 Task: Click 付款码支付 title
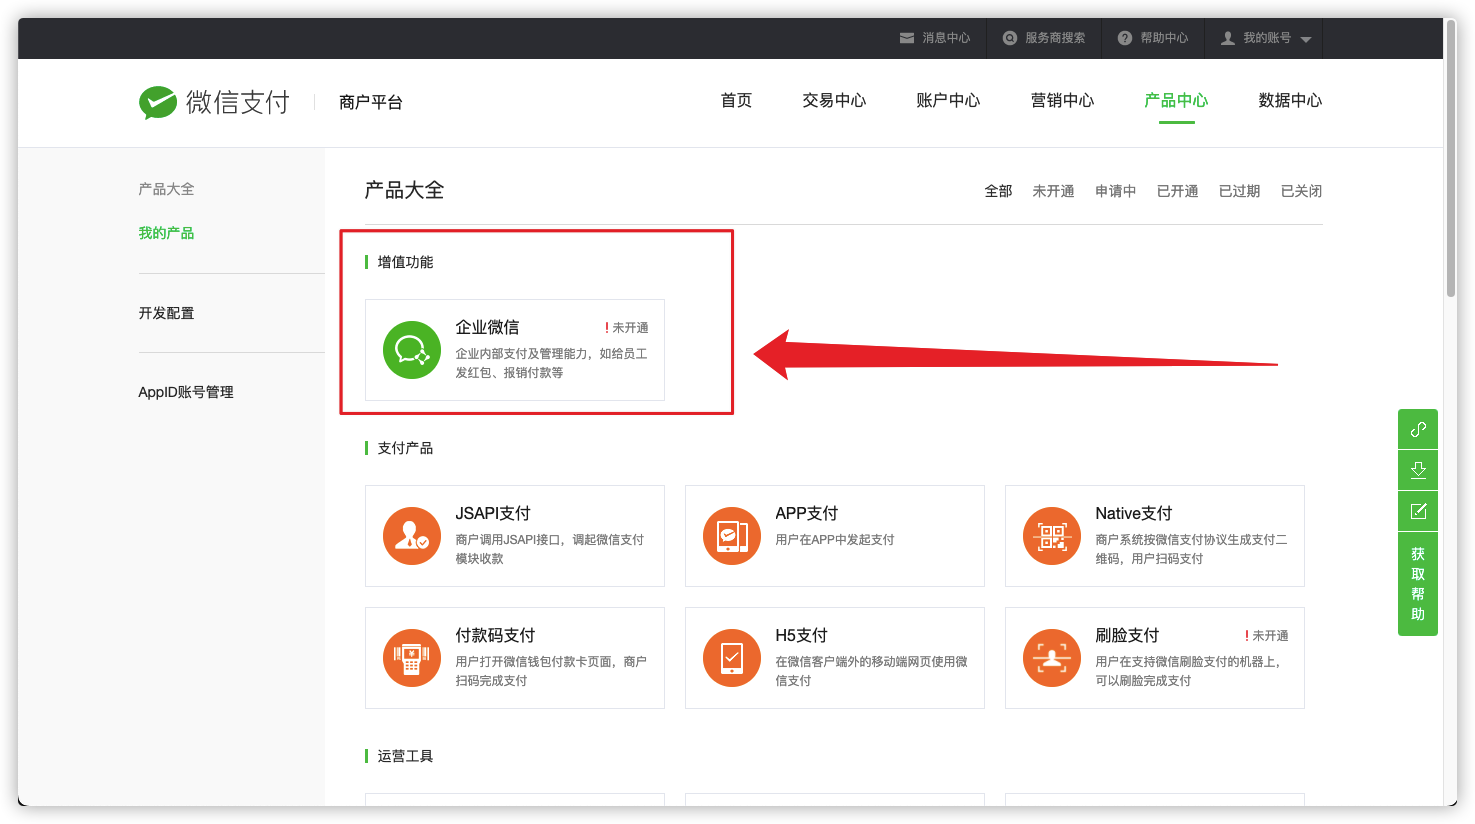(495, 635)
